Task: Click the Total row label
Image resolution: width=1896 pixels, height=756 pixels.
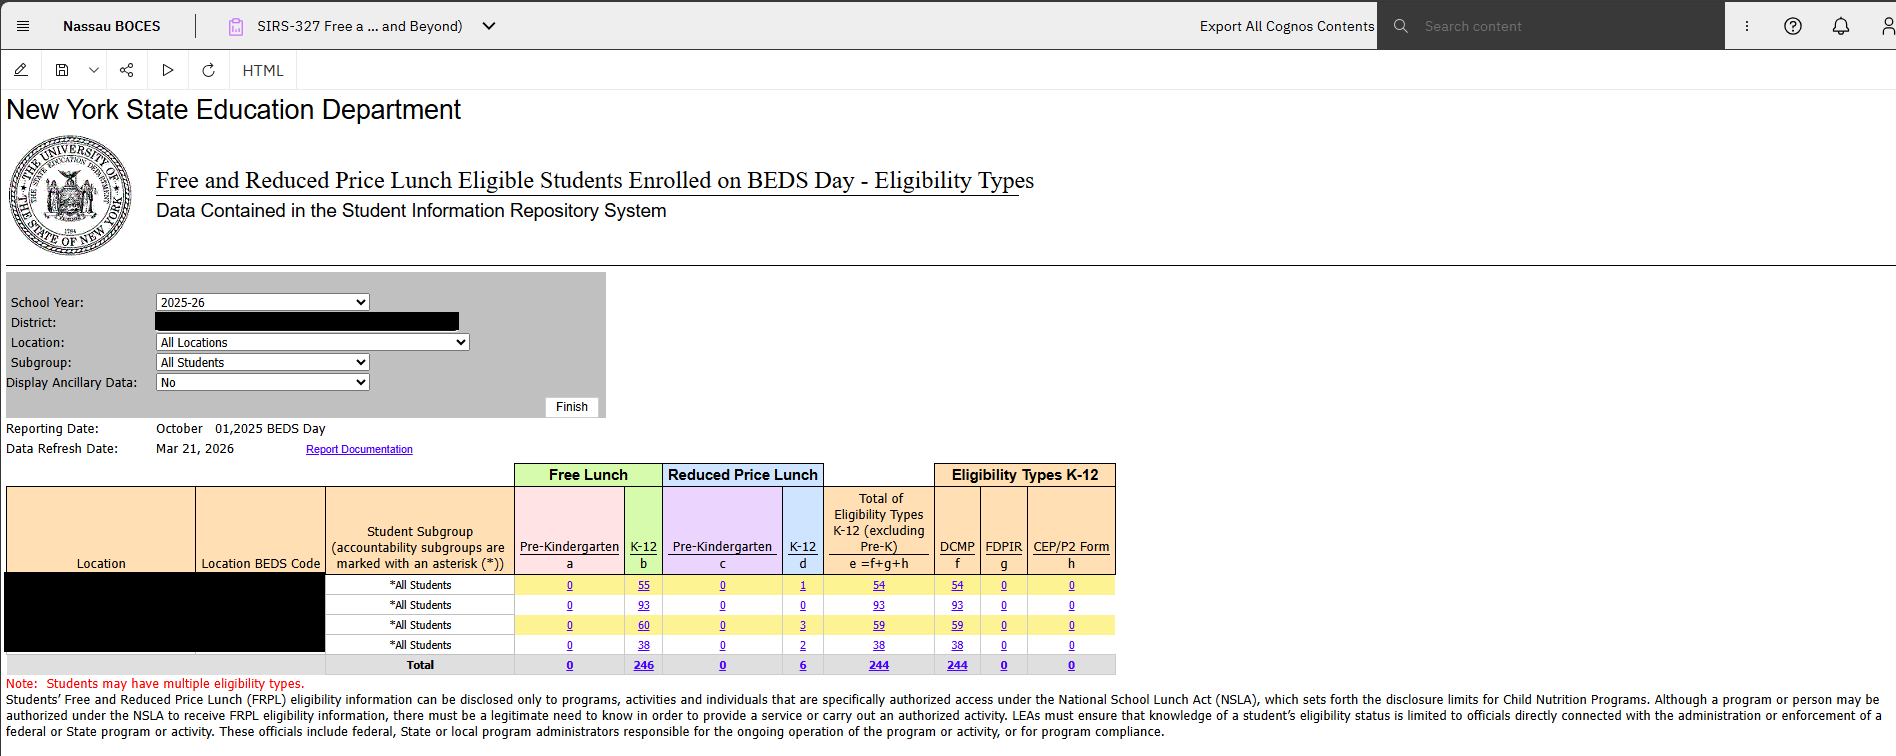Action: pyautogui.click(x=420, y=666)
